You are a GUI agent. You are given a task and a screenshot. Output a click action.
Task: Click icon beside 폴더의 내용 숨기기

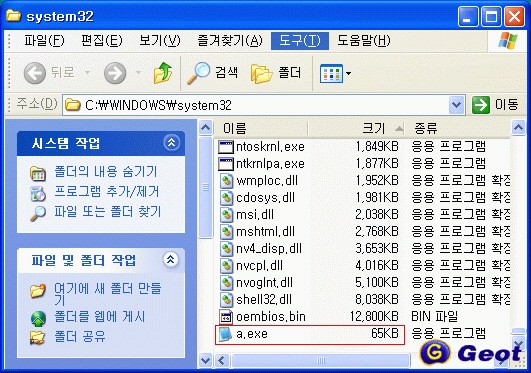tap(38, 173)
